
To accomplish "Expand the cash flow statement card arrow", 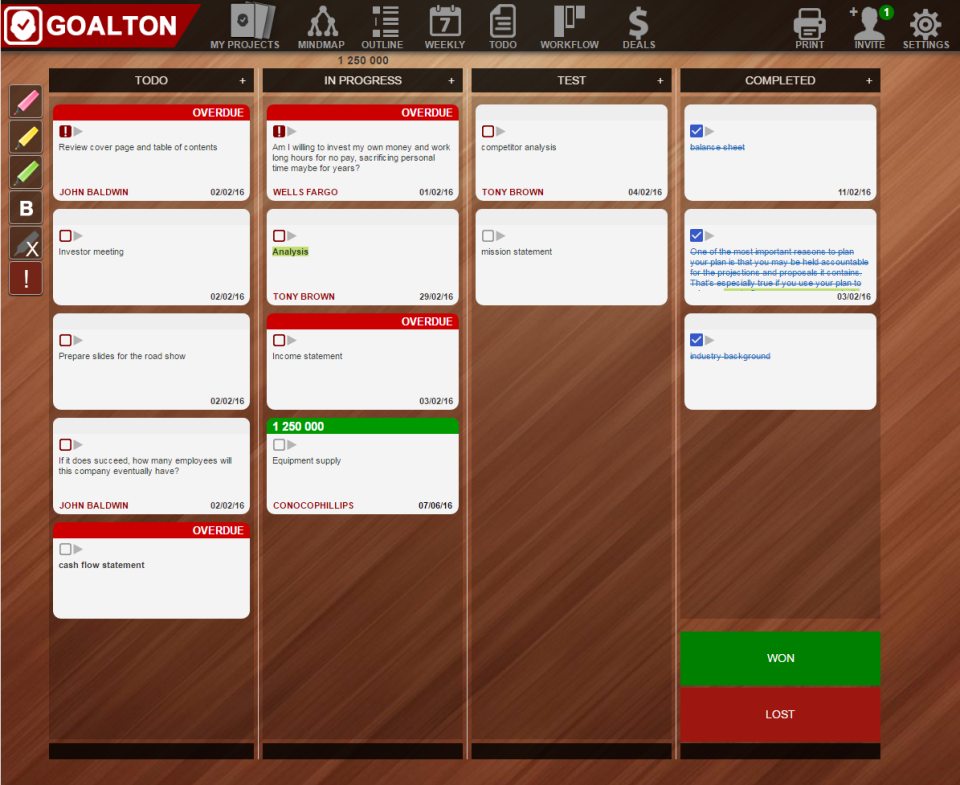I will 79,548.
